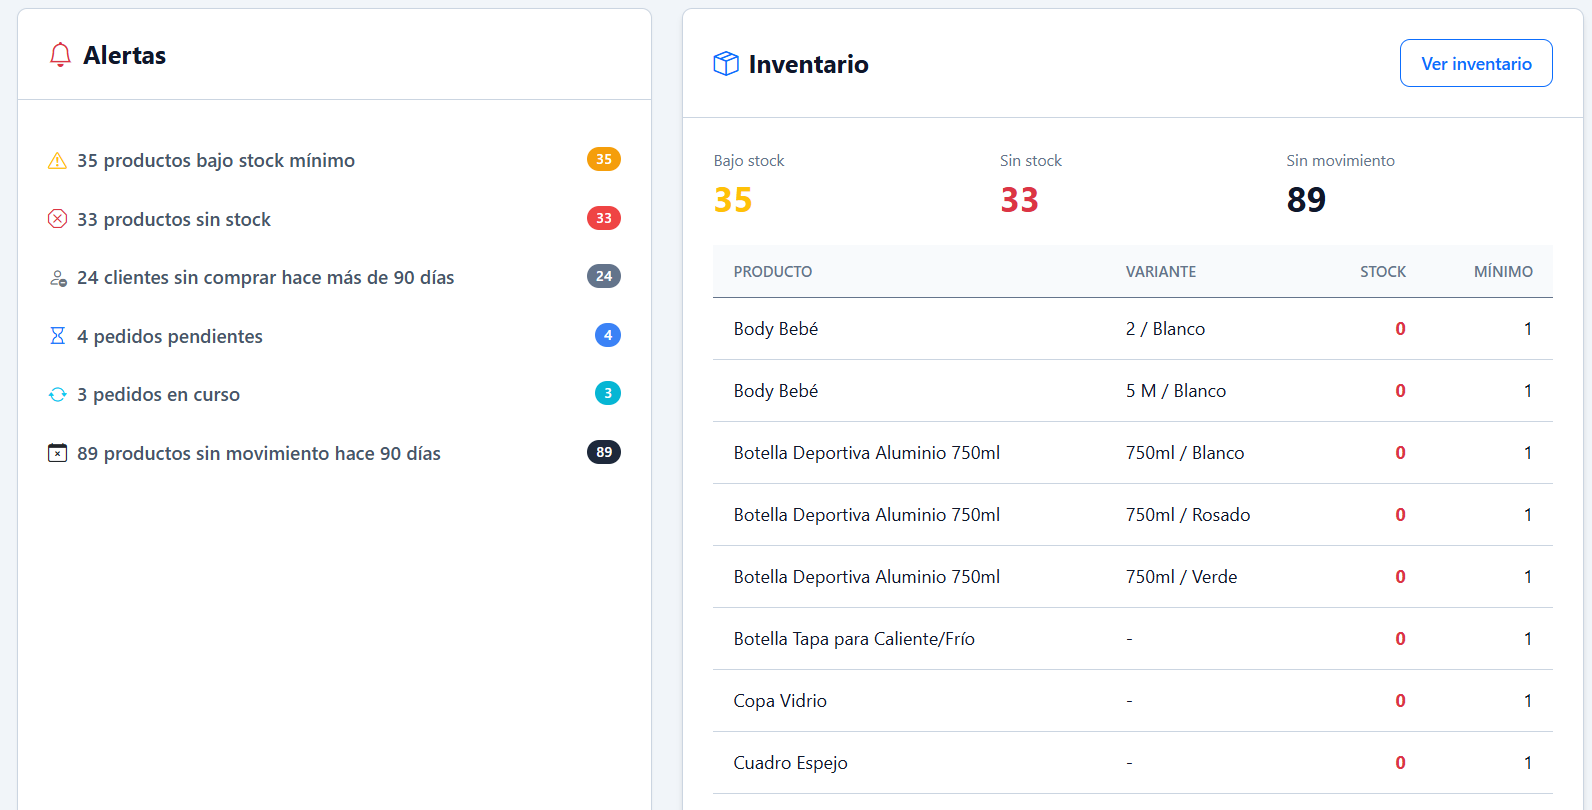The width and height of the screenshot is (1592, 810).
Task: Click the customer icon for inactive clients
Action: point(58,278)
